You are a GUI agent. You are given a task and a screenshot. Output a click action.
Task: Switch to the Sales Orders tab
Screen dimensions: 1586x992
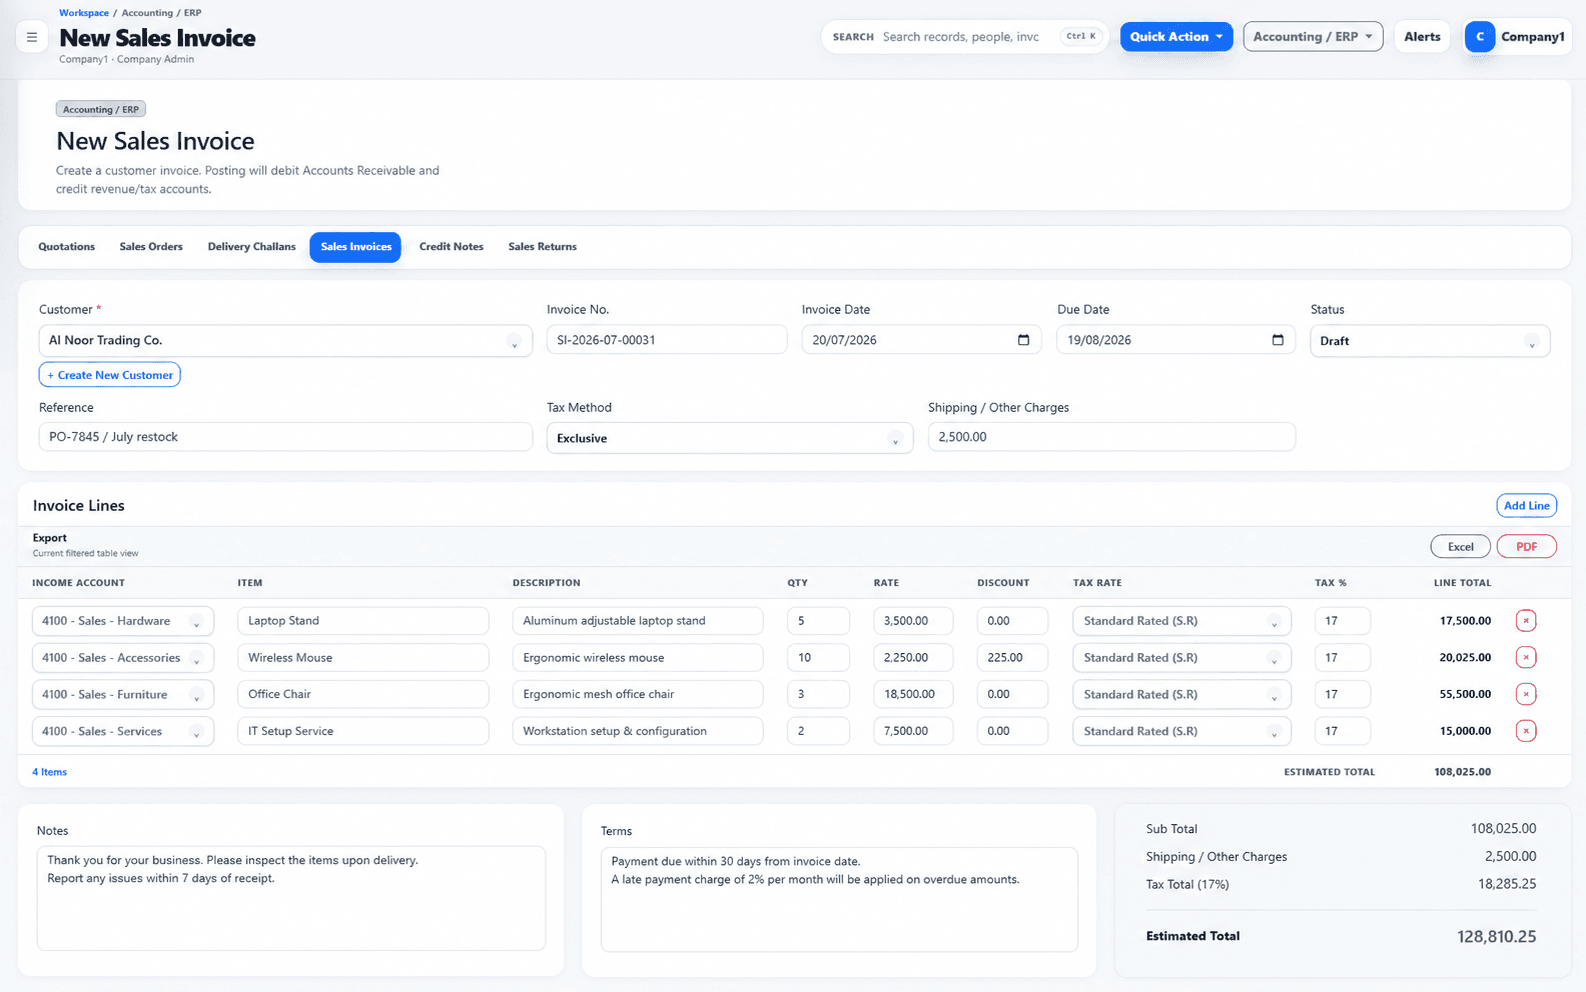[x=151, y=247]
